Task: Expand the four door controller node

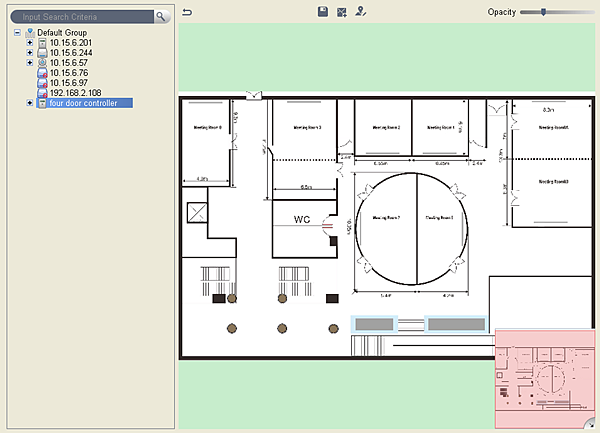Action: coord(30,102)
